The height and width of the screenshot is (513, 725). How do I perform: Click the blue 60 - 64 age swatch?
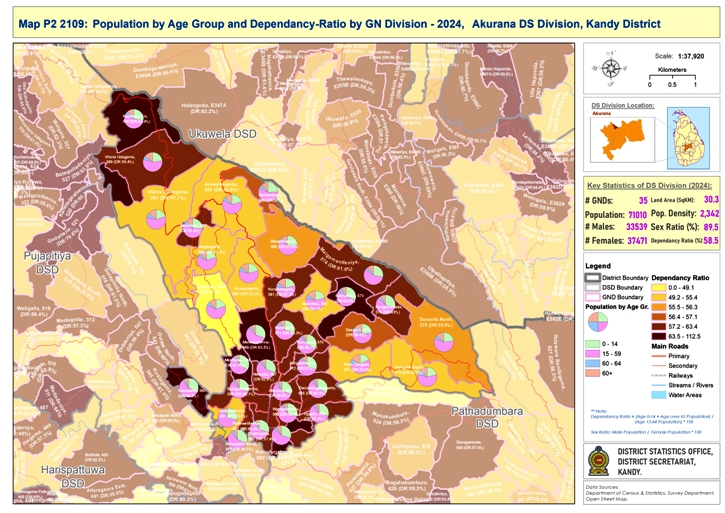click(593, 363)
